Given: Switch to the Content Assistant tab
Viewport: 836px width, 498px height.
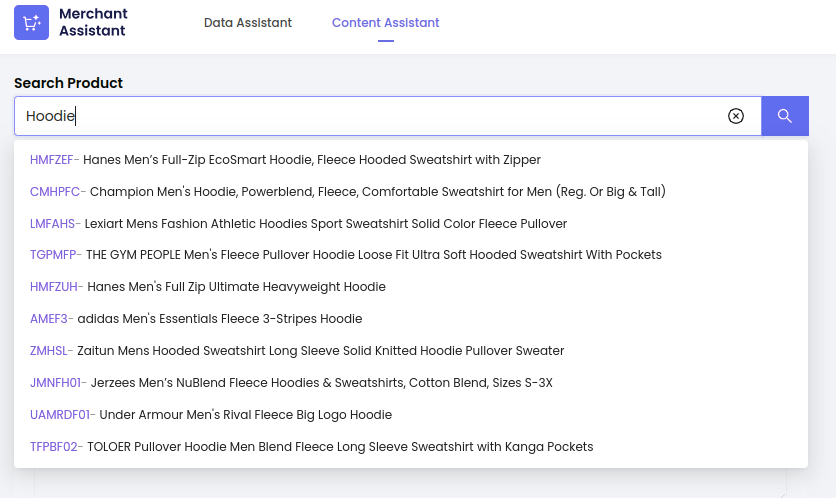Looking at the screenshot, I should click(x=385, y=23).
